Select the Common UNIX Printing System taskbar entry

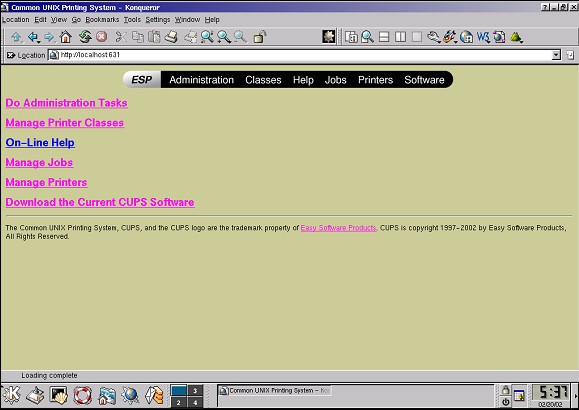point(275,390)
